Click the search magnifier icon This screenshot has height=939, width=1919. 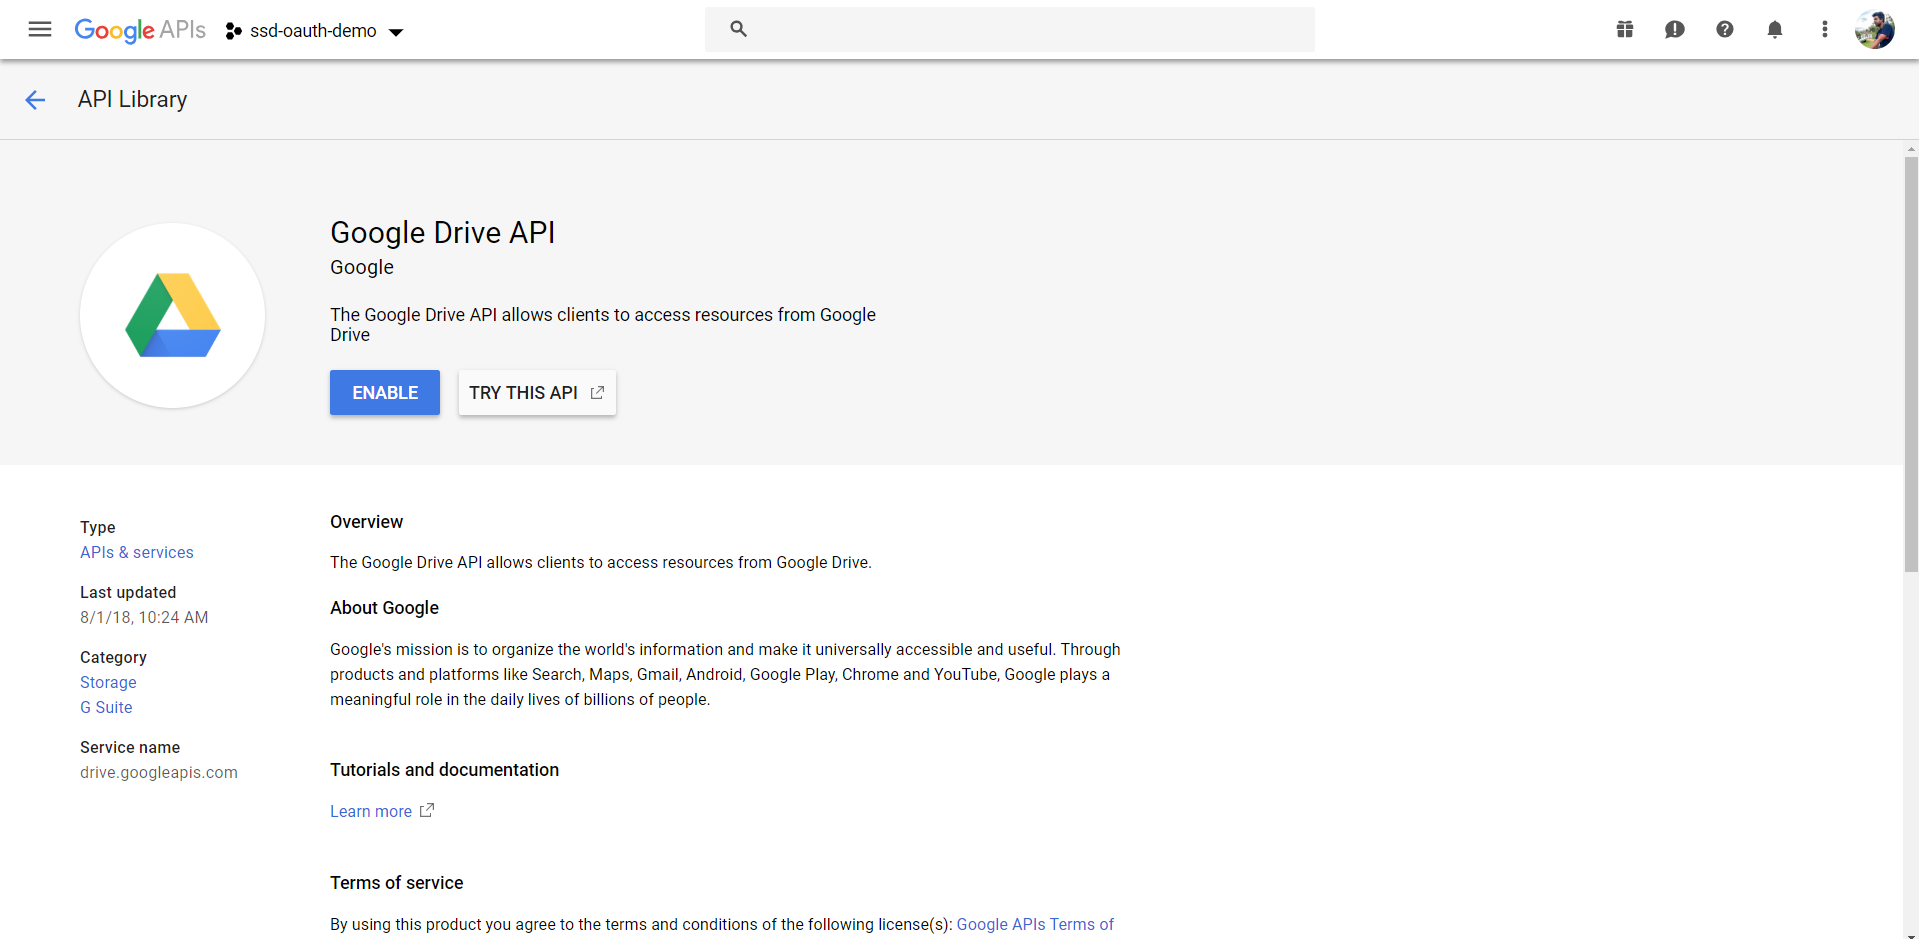(738, 29)
